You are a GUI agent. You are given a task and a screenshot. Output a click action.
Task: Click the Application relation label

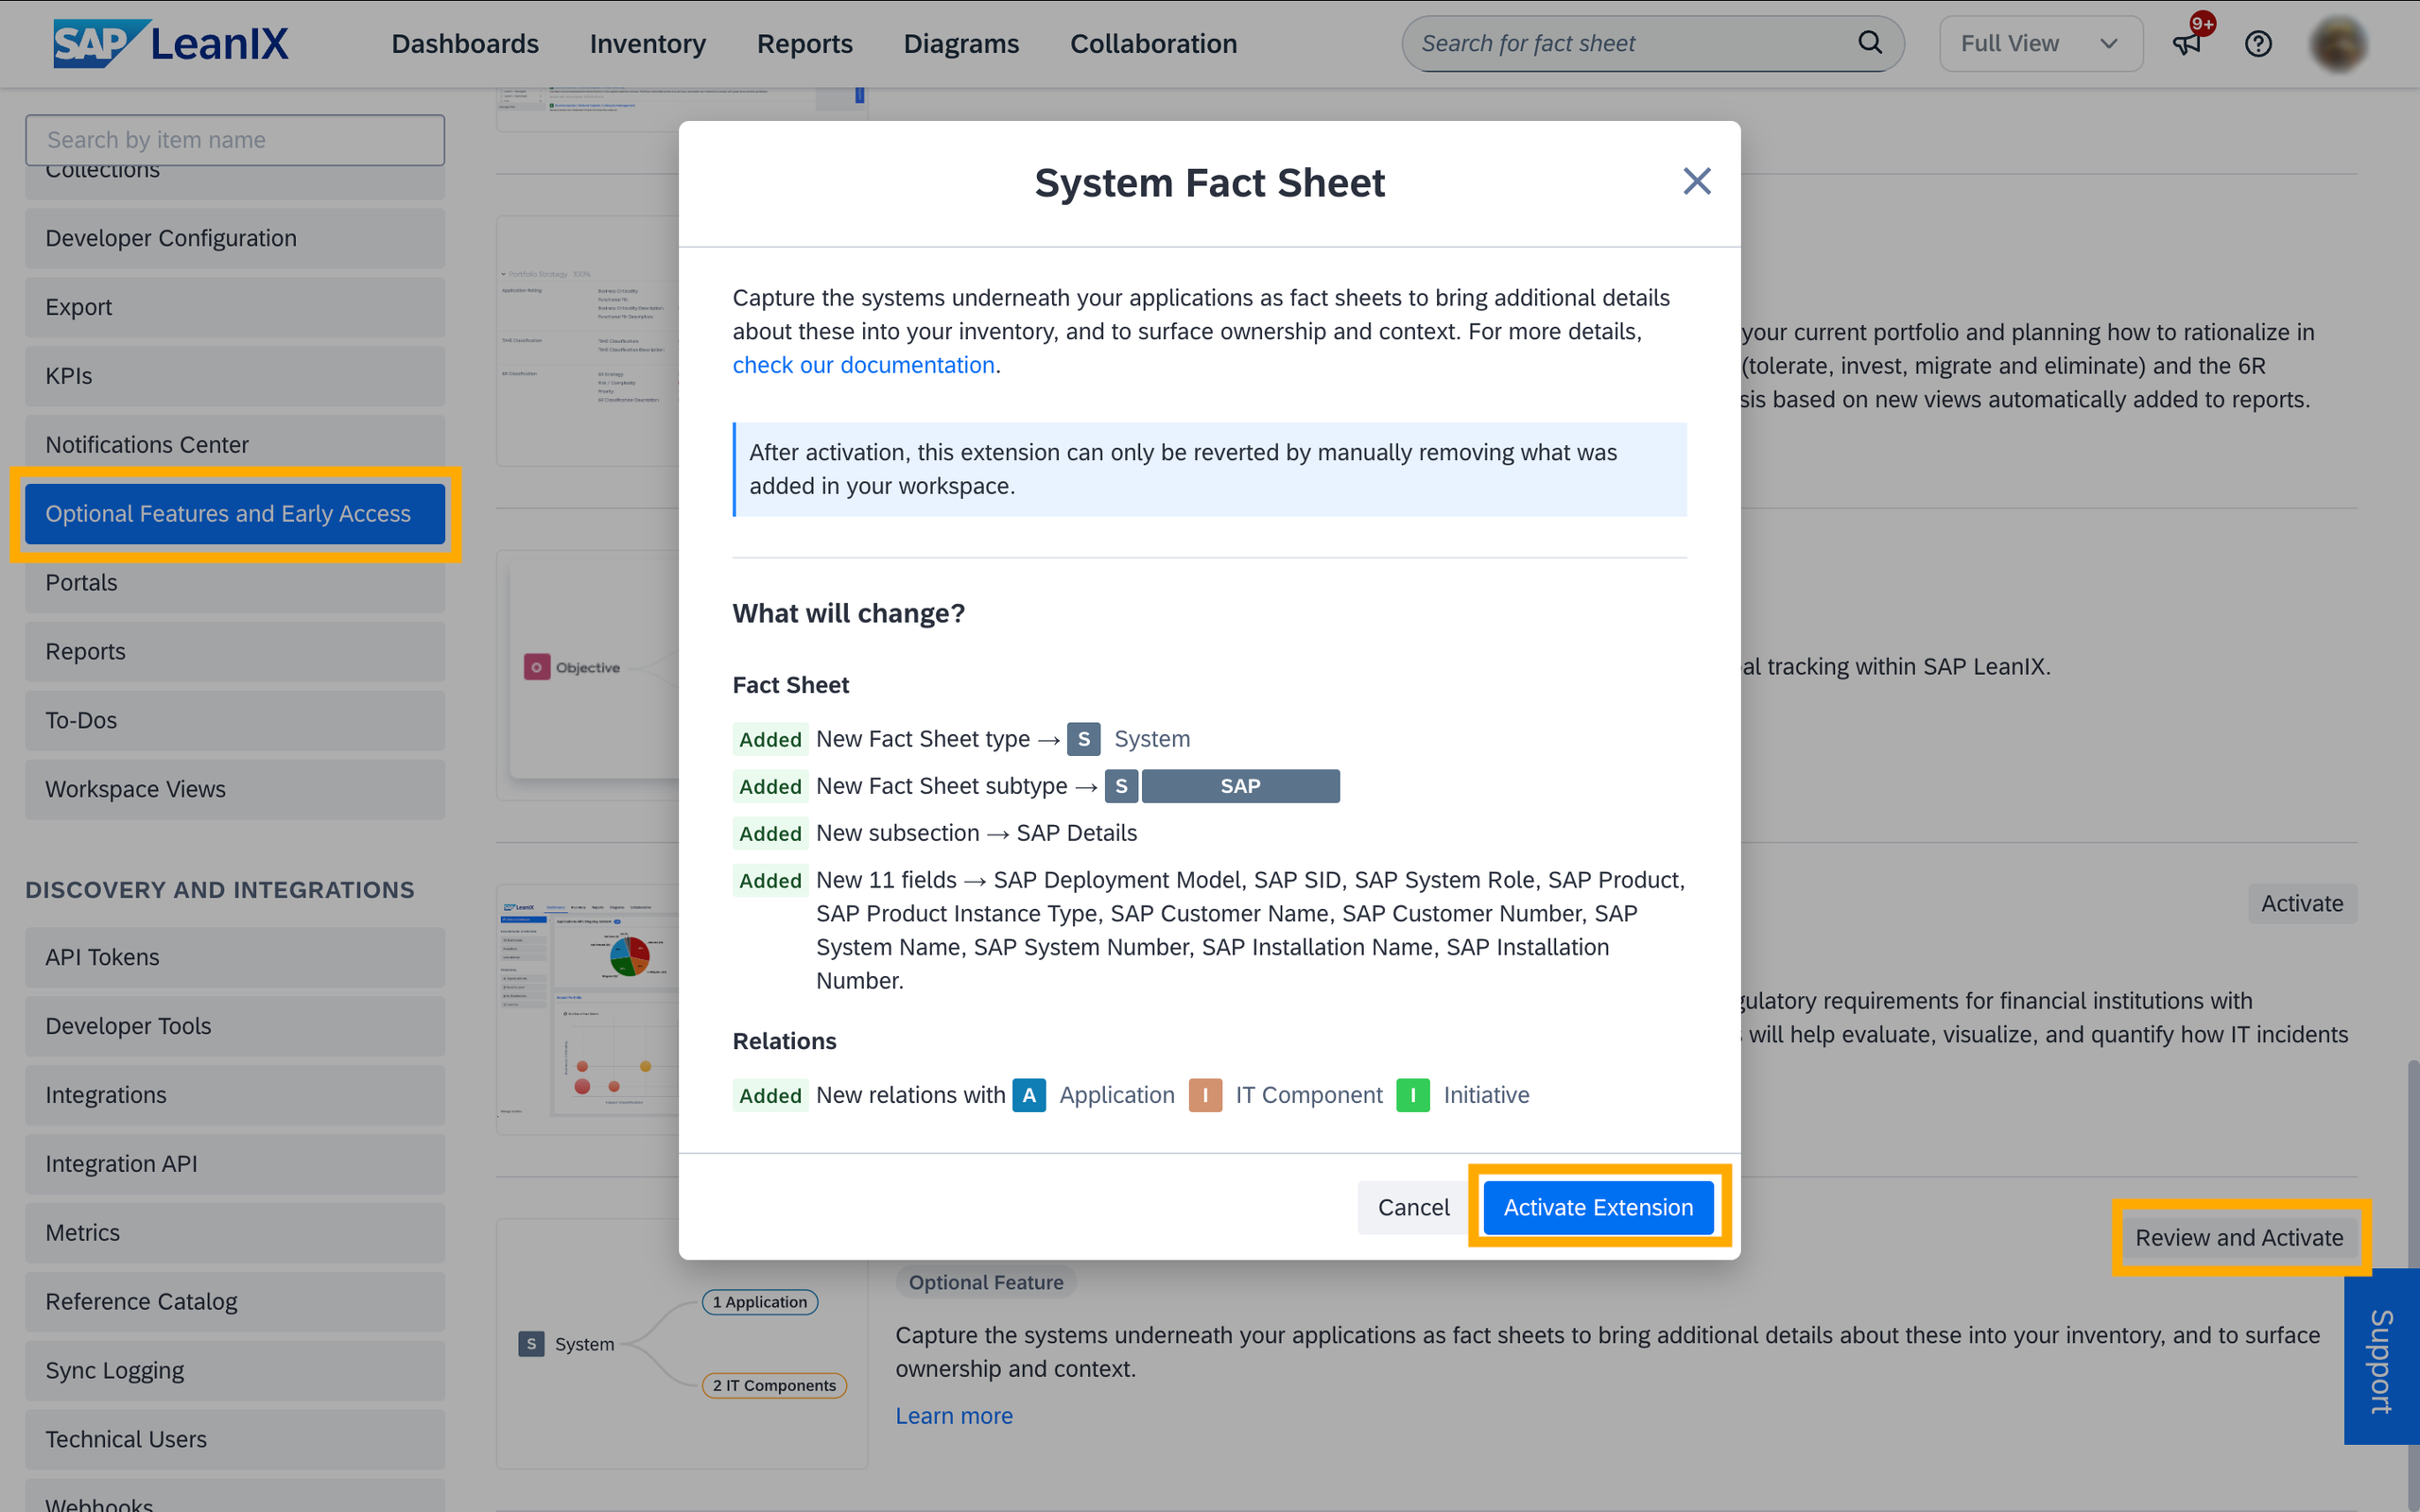tap(1117, 1095)
